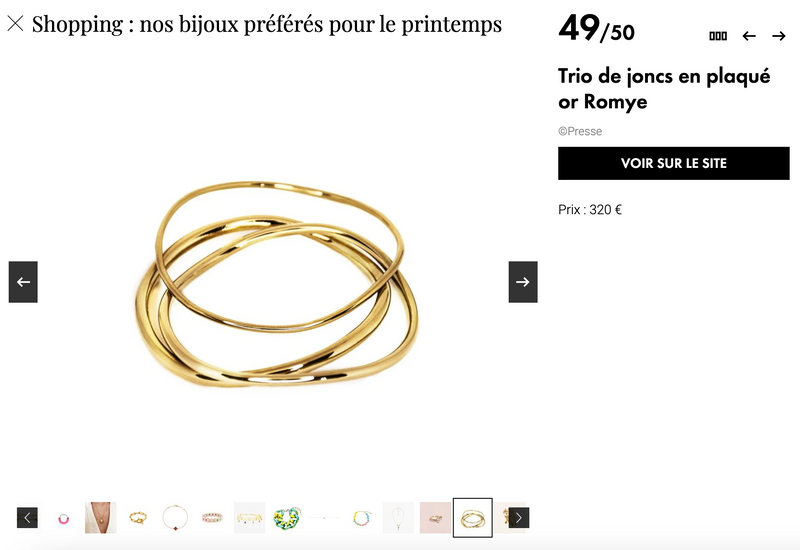Close the shopping gallery with the X icon

tap(15, 23)
